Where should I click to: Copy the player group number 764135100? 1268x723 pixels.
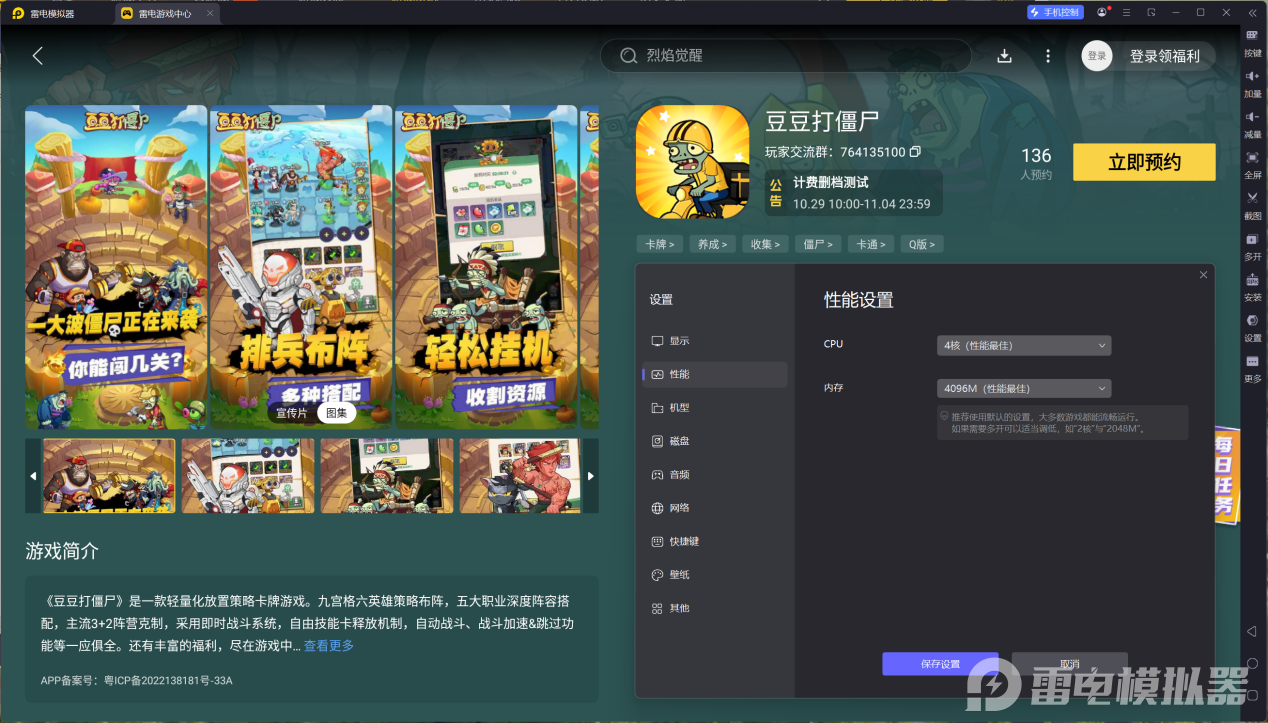(x=915, y=153)
